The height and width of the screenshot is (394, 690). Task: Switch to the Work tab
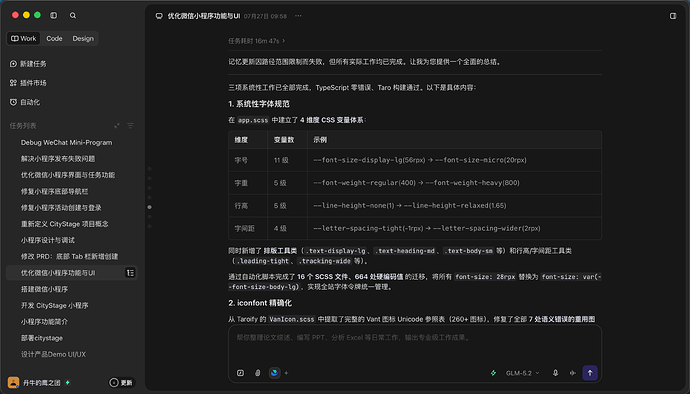[x=24, y=38]
